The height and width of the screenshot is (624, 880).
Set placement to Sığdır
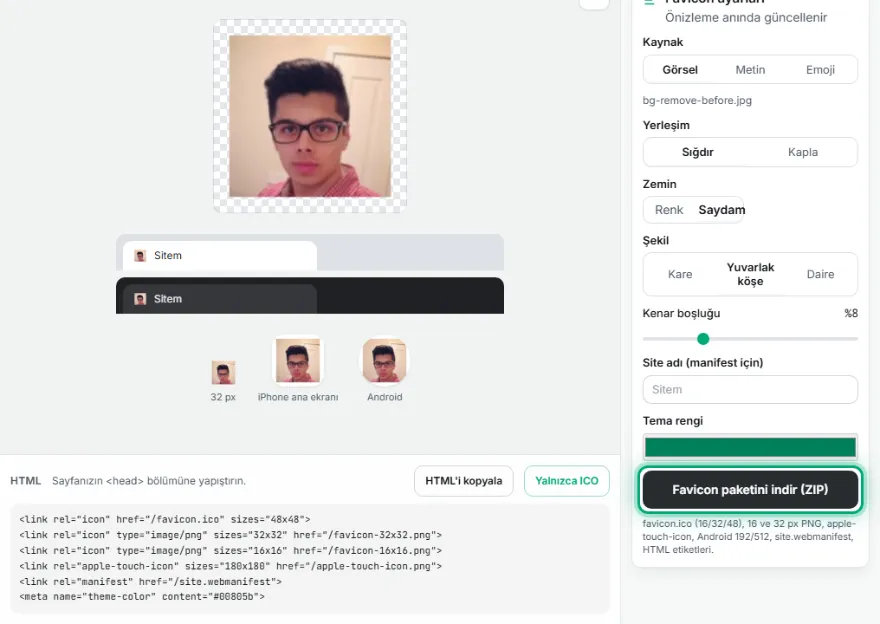tap(698, 152)
